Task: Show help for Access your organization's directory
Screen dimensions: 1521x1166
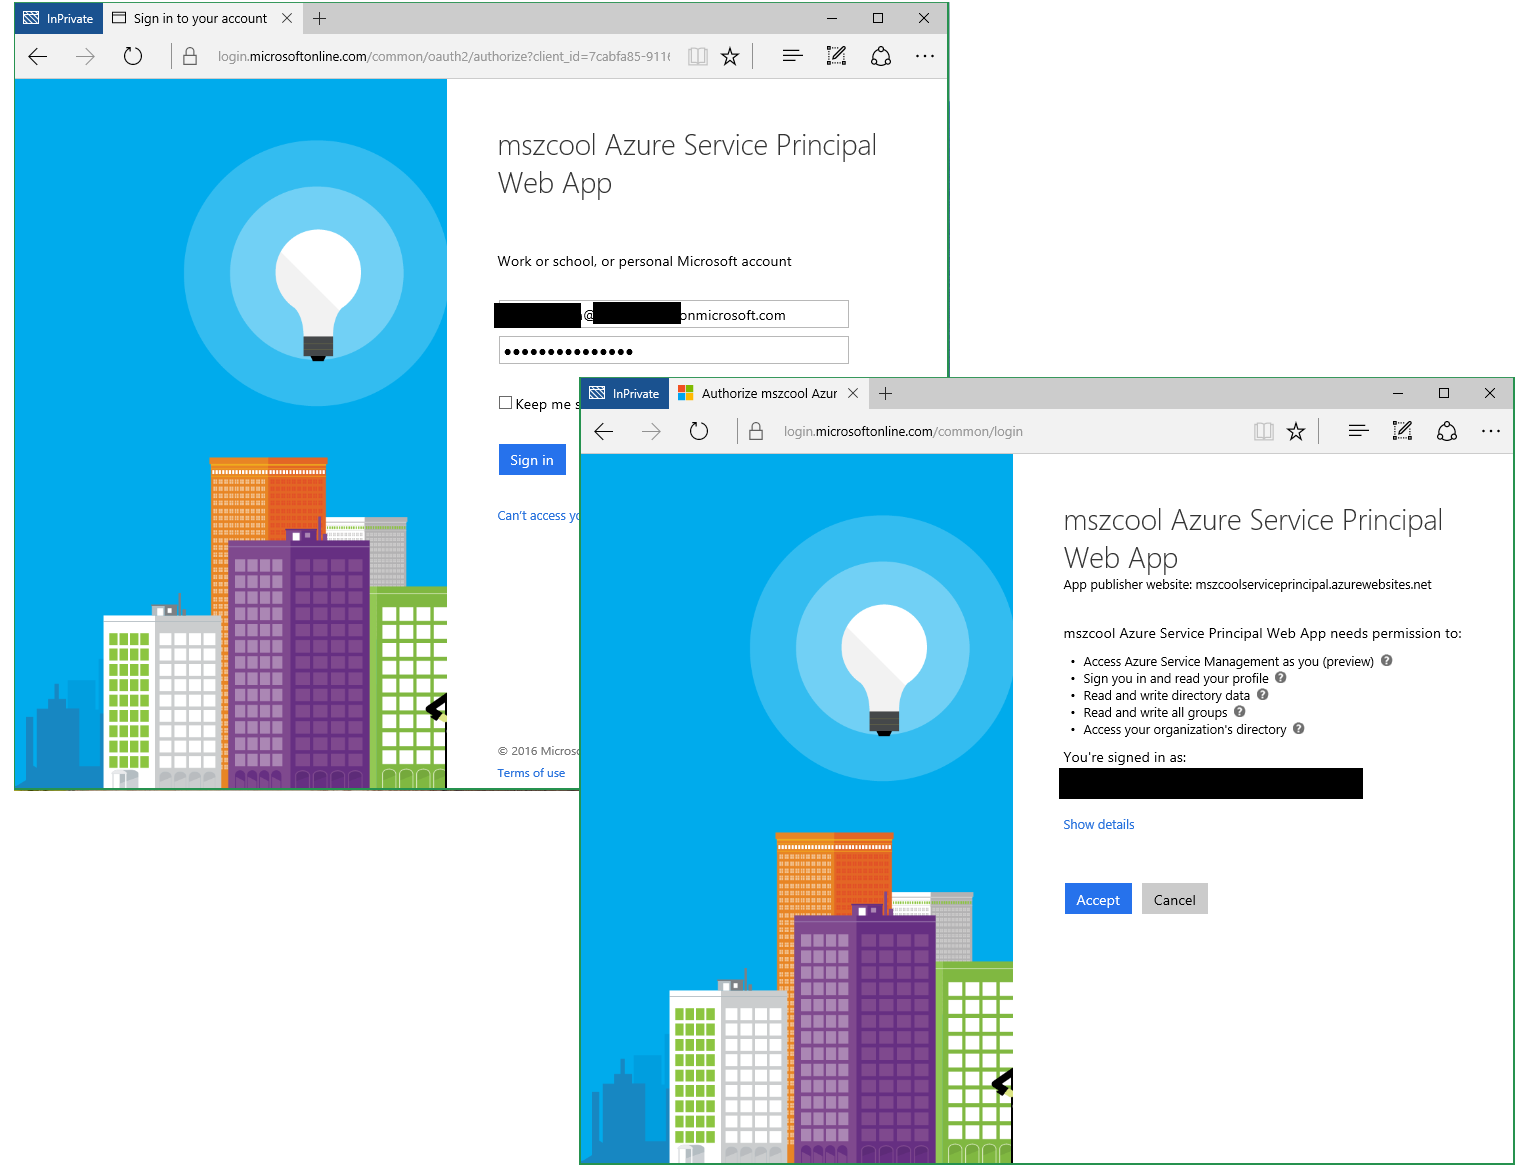Action: [x=1299, y=729]
